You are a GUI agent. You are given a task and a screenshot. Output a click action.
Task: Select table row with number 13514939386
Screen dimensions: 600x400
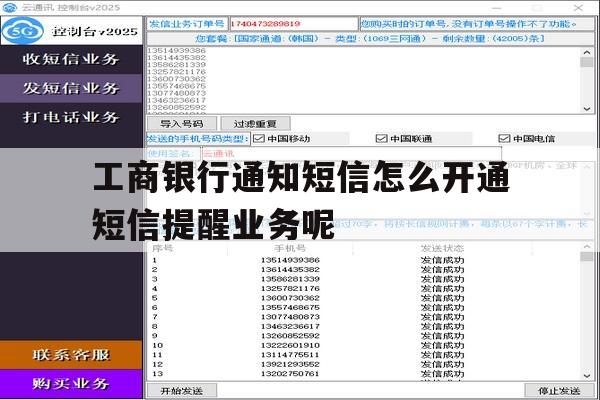pyautogui.click(x=364, y=260)
